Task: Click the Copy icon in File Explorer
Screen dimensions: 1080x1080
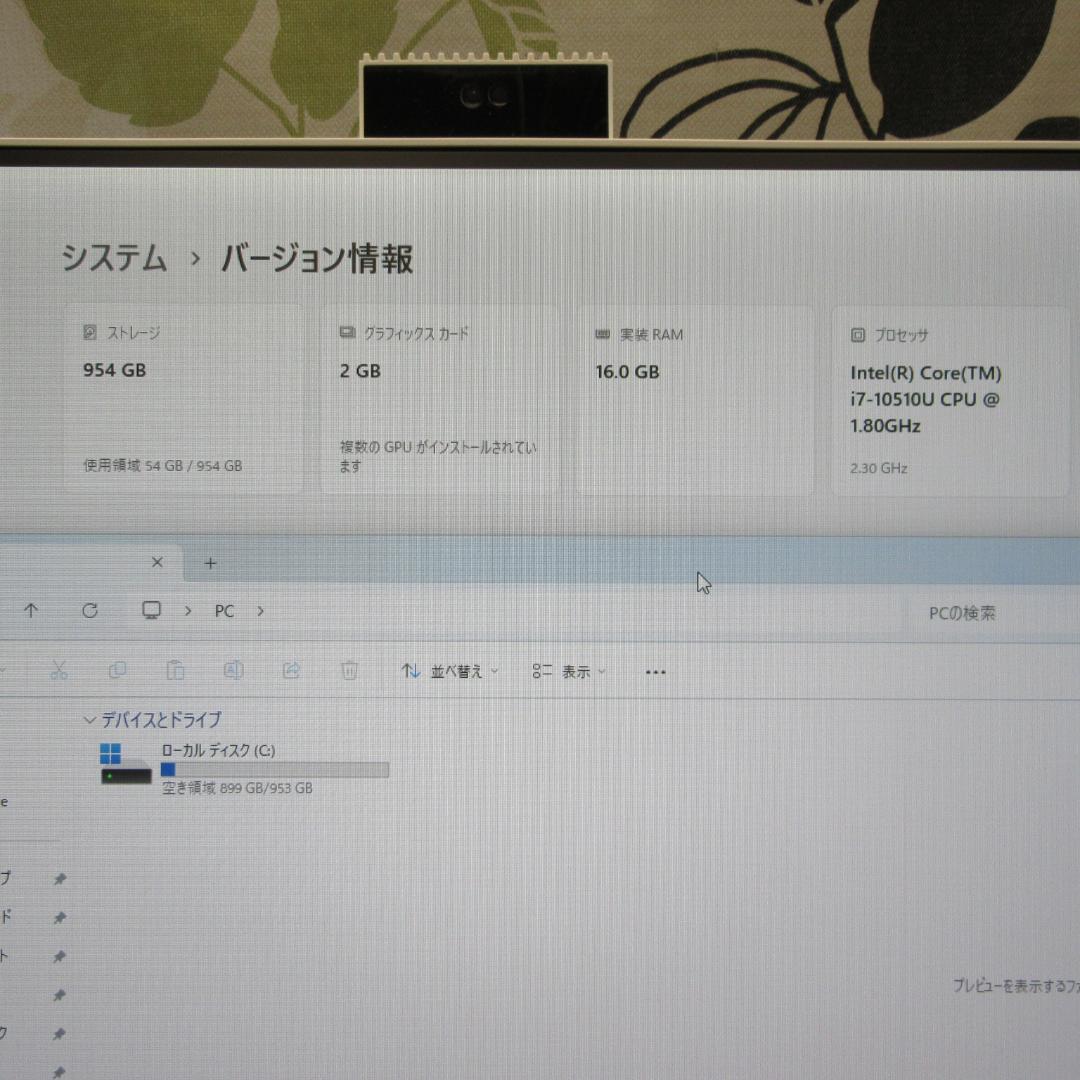Action: [117, 670]
